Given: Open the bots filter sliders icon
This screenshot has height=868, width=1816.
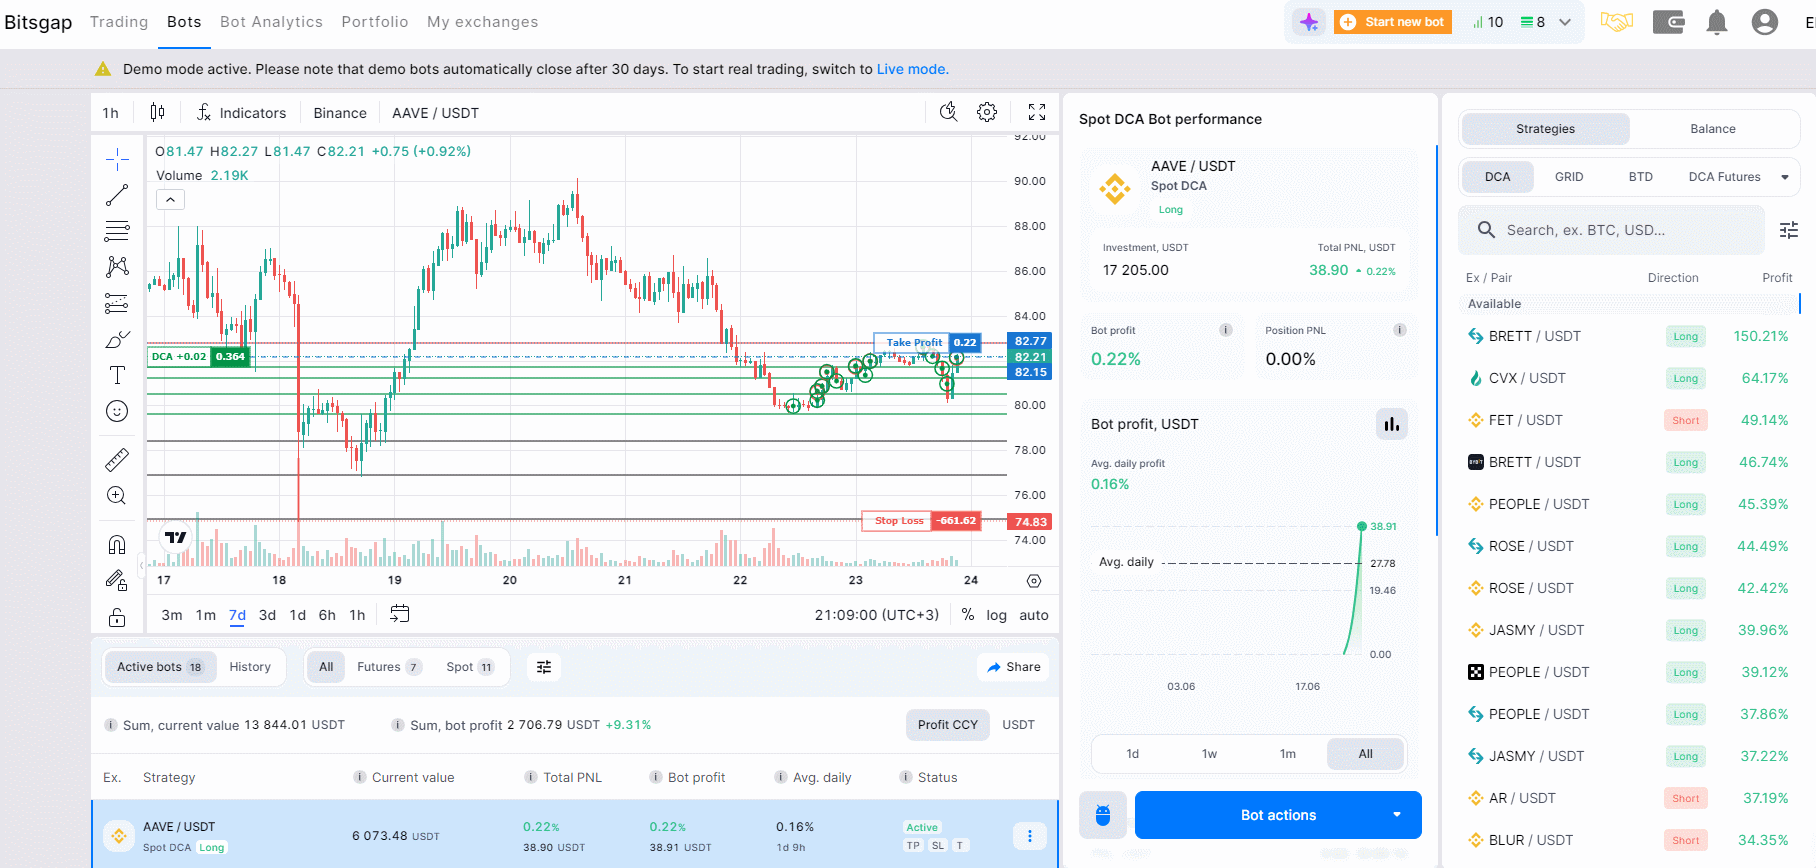Looking at the screenshot, I should (544, 667).
